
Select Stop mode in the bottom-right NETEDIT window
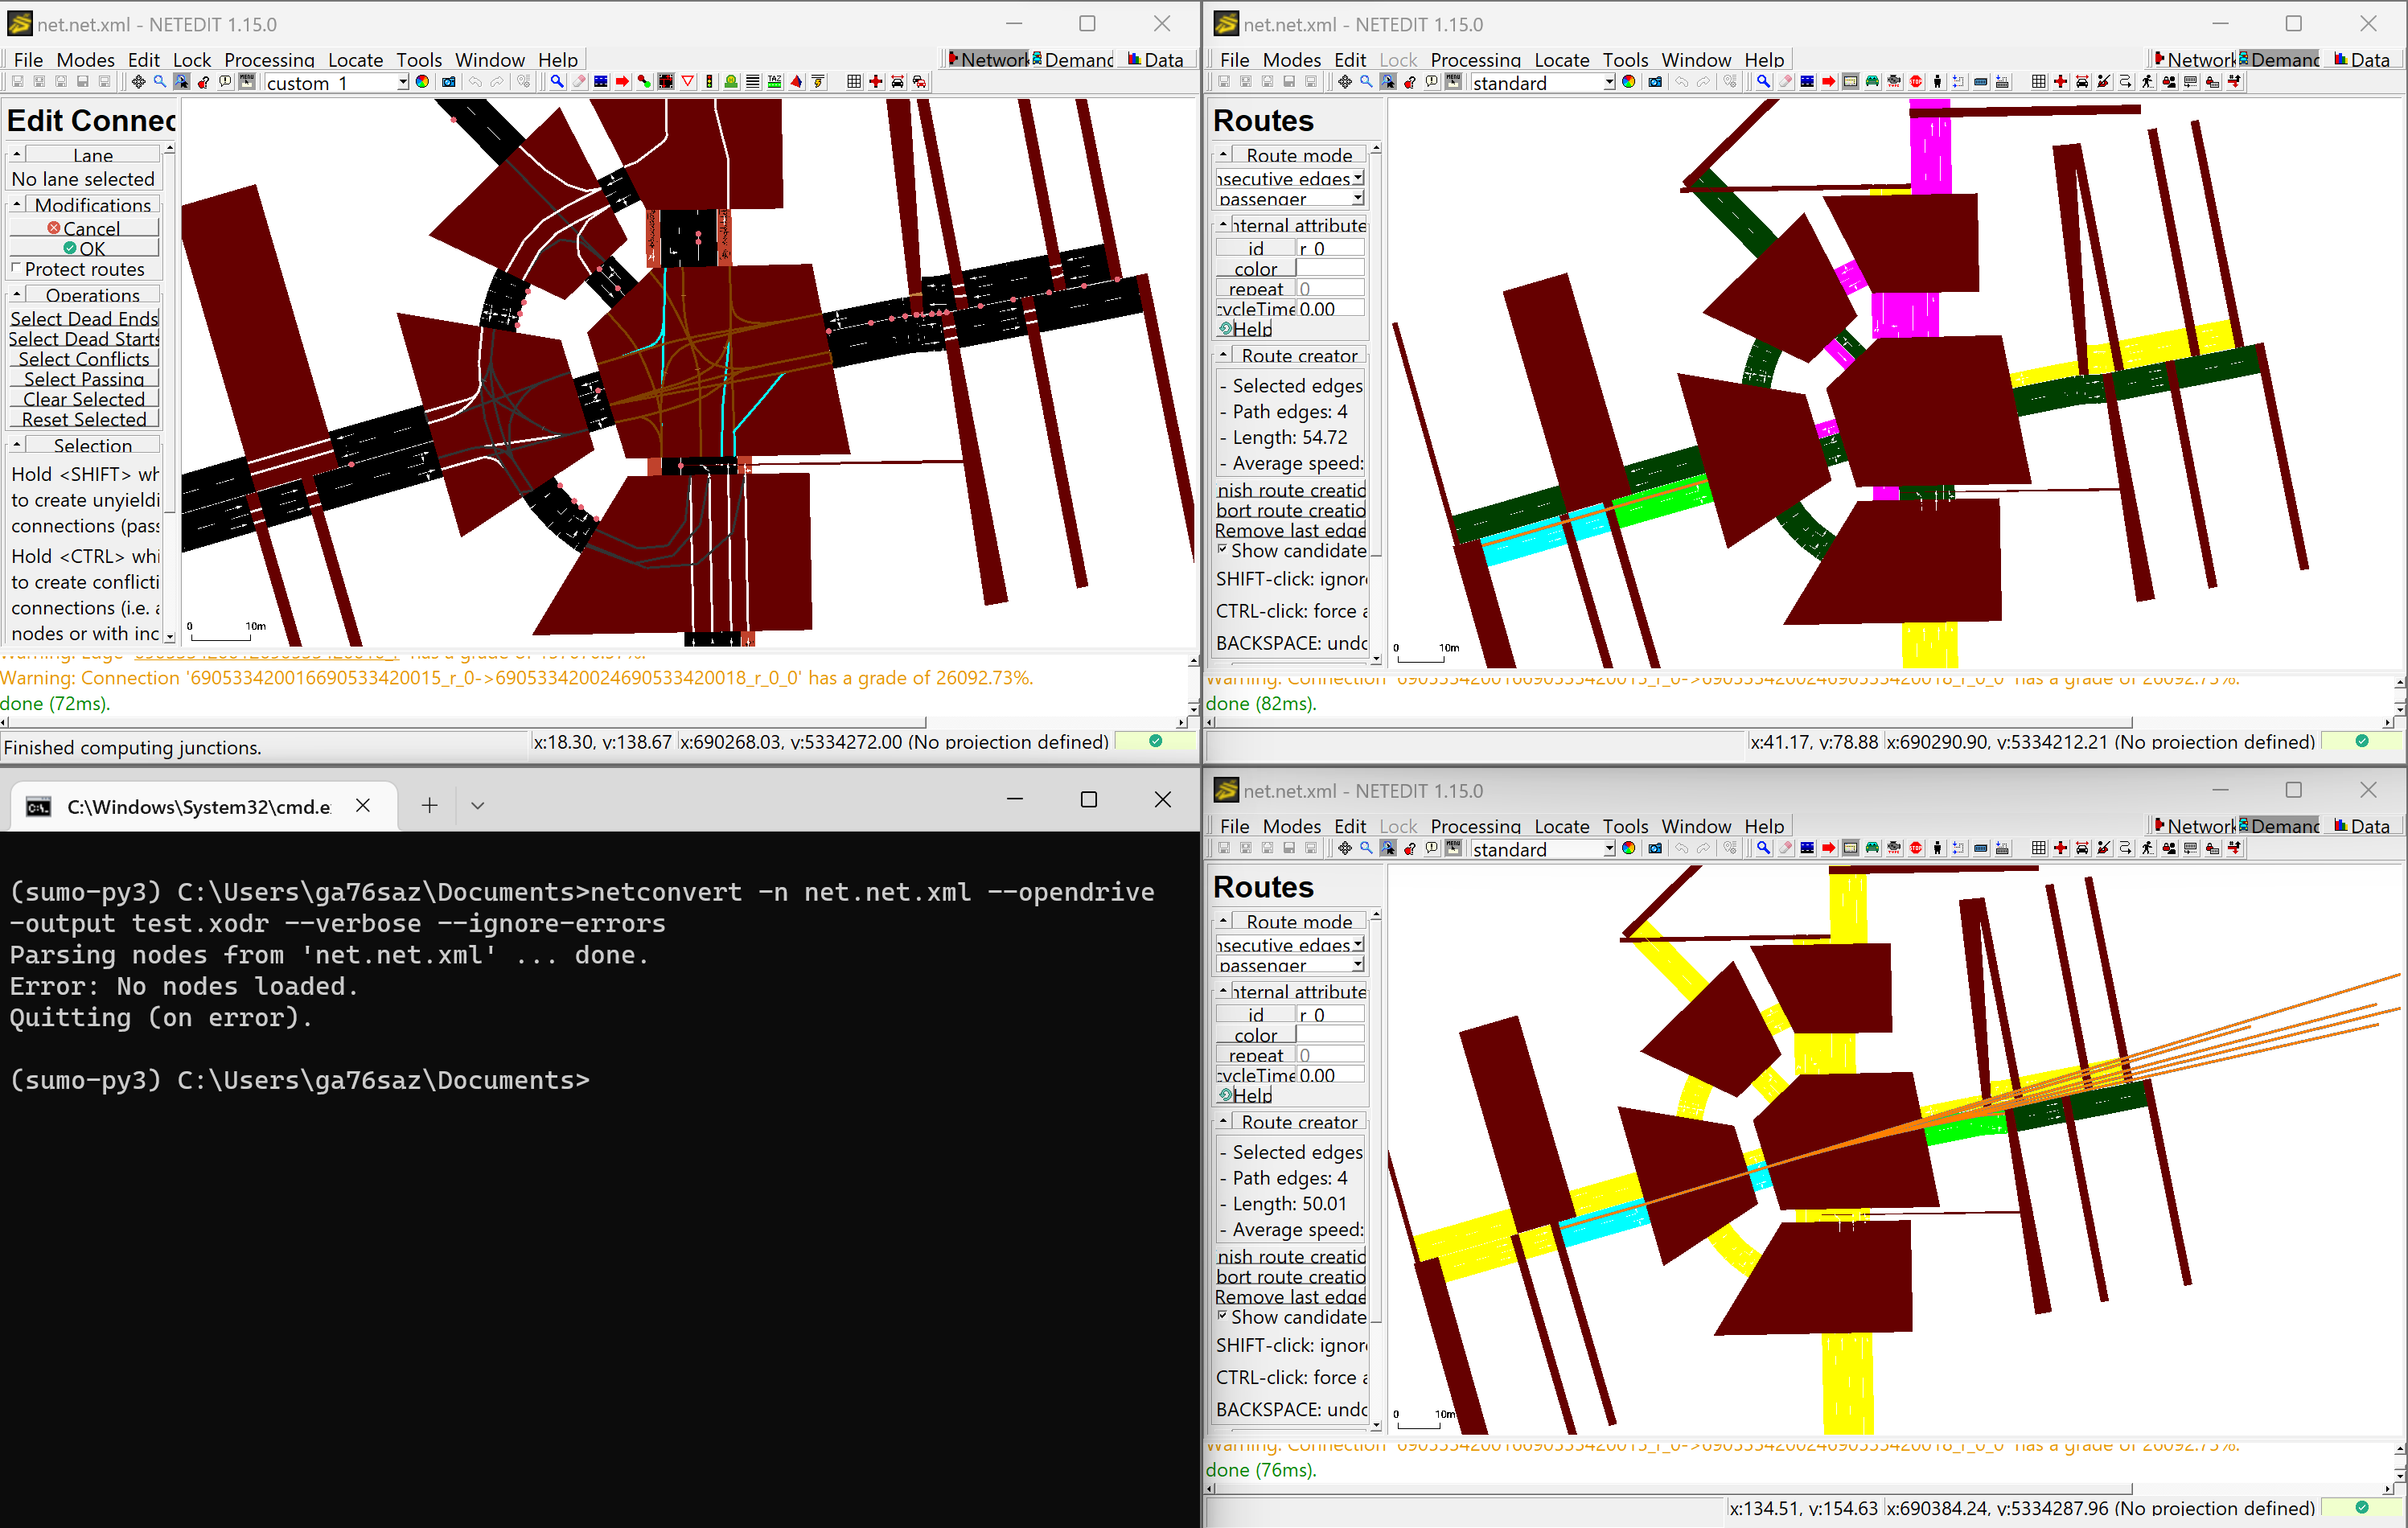tap(1916, 848)
